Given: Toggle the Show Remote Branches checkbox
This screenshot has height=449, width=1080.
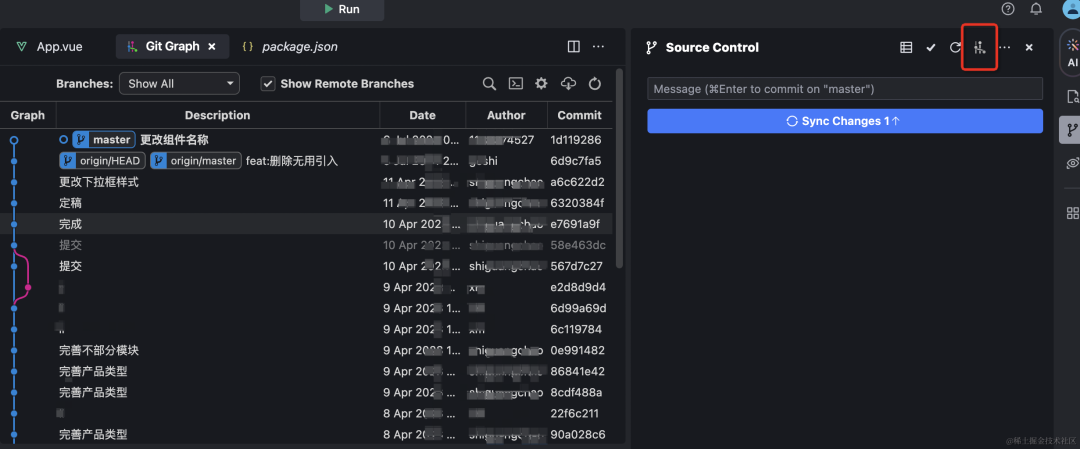Looking at the screenshot, I should (x=268, y=84).
